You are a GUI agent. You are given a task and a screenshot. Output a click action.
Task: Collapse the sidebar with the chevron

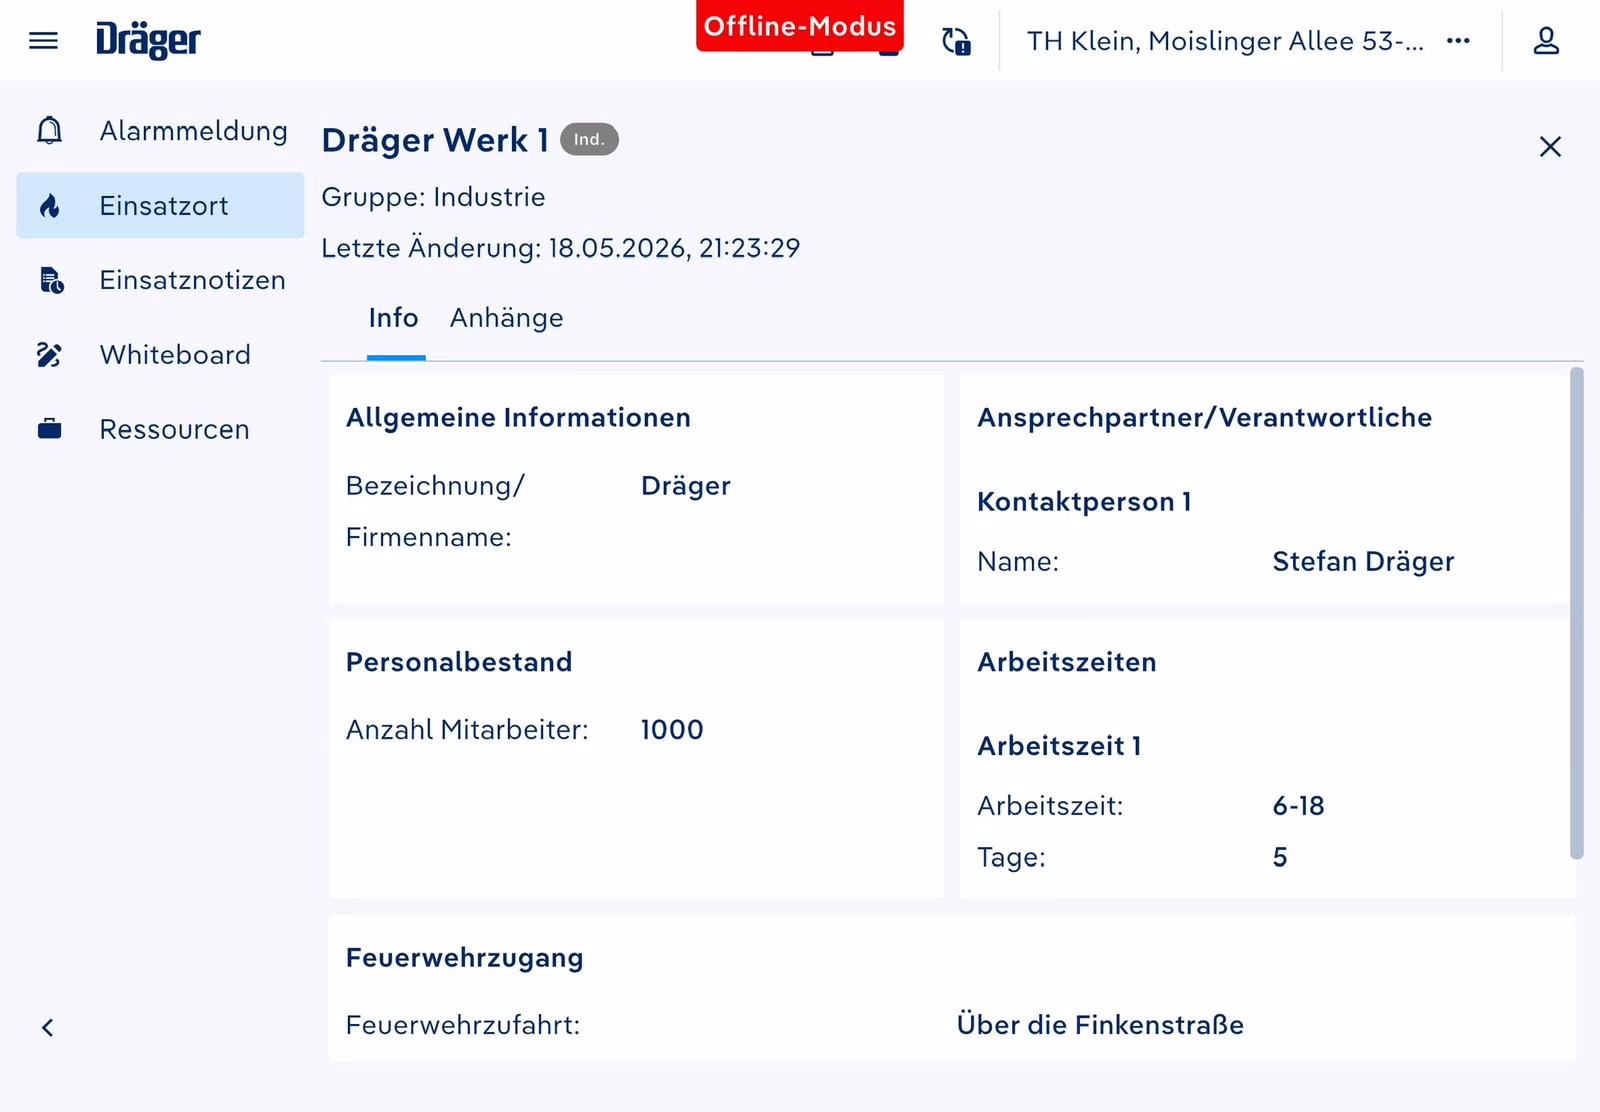click(x=48, y=1028)
